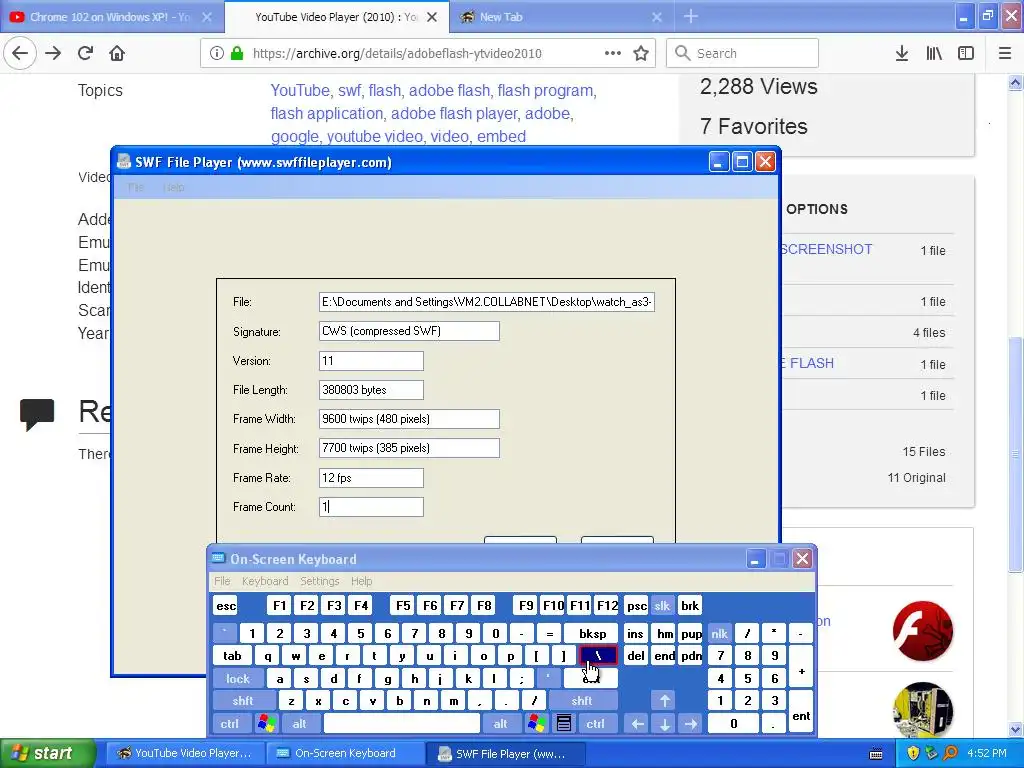Click the green padlock security icon
The image size is (1024, 768).
point(237,53)
